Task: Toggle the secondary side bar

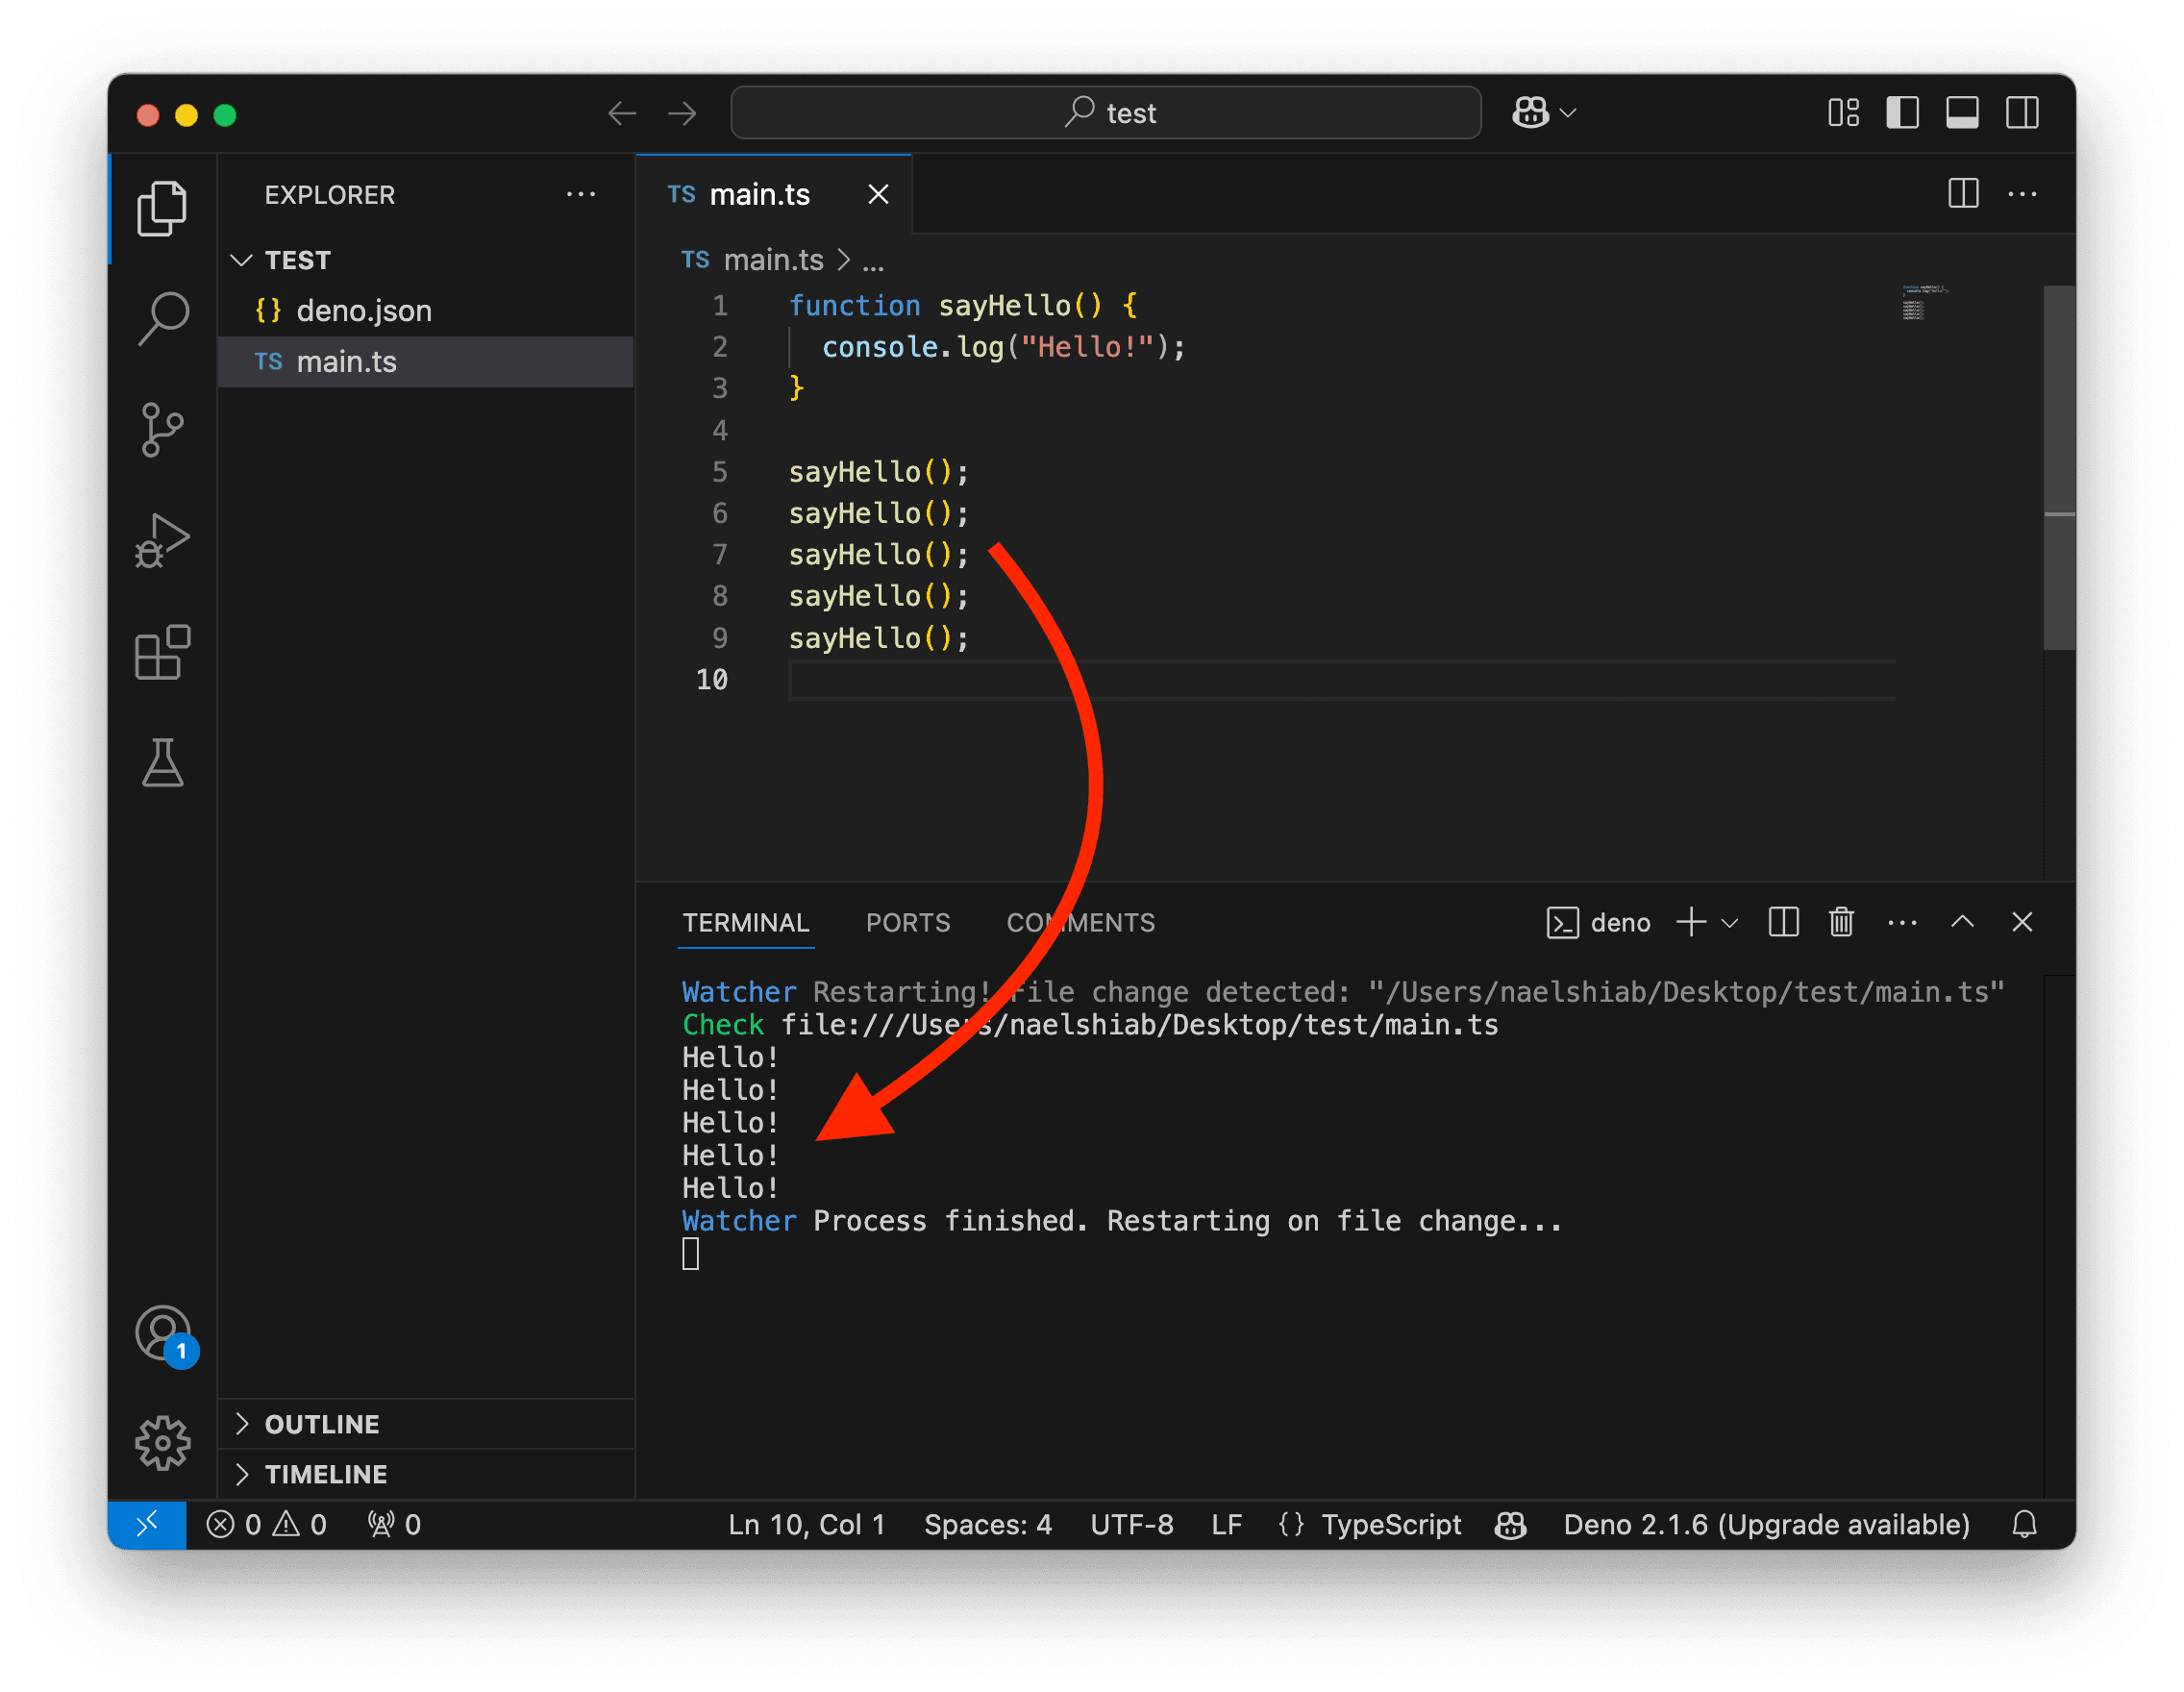Action: pos(2022,113)
